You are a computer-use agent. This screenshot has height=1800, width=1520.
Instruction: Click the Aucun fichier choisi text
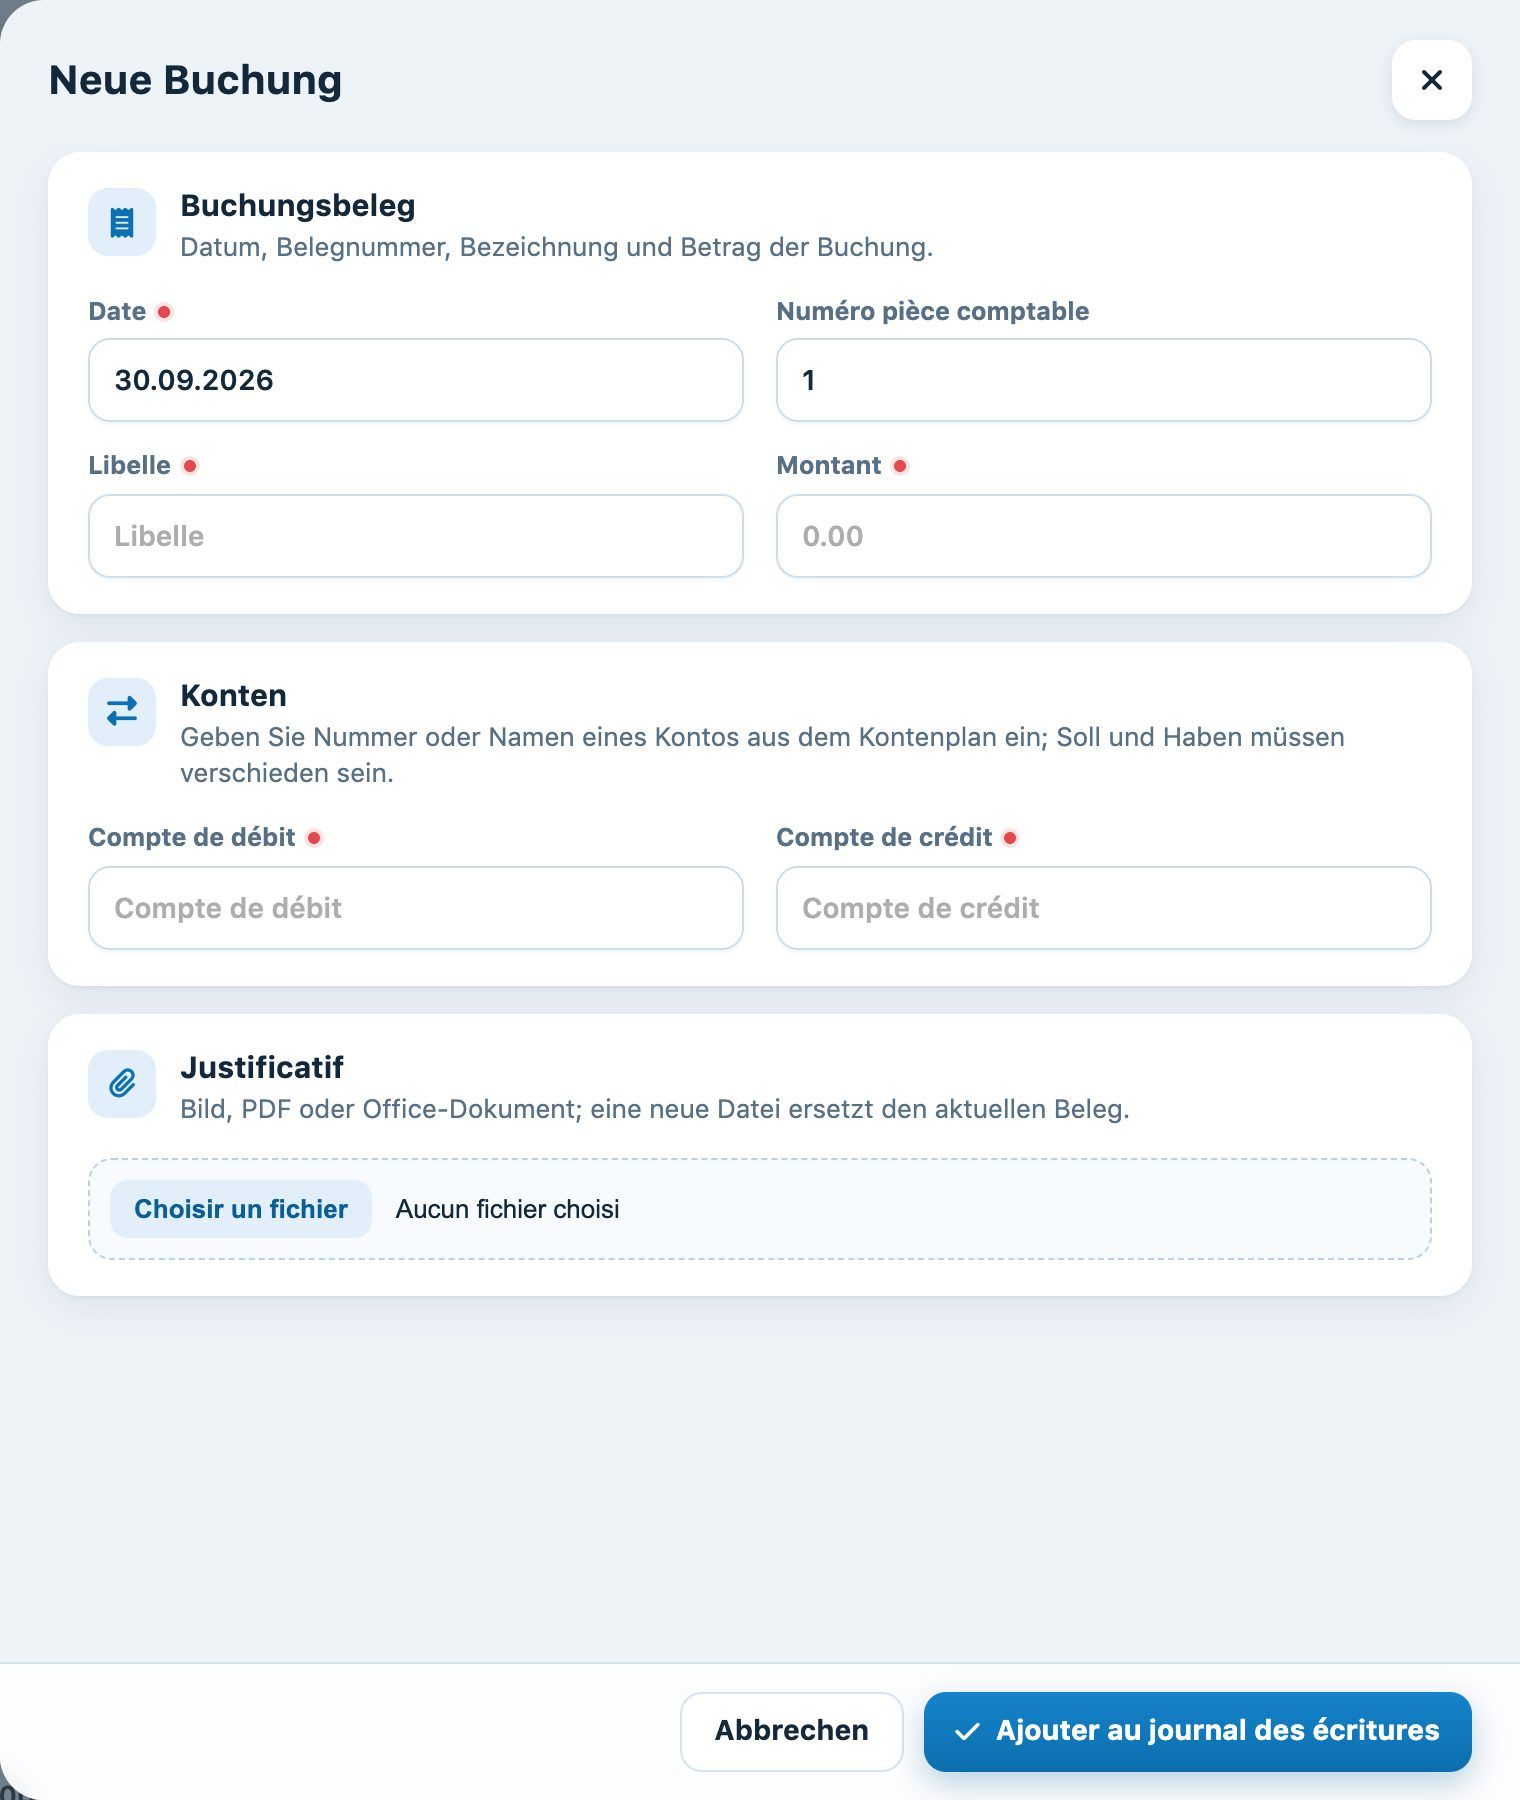pyautogui.click(x=508, y=1209)
